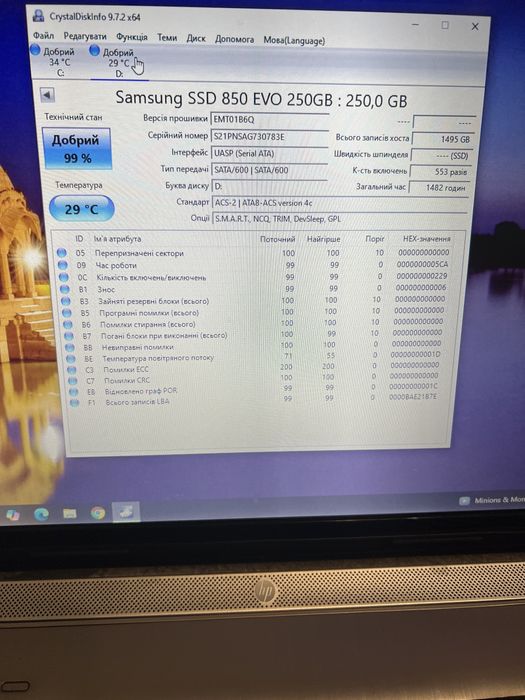Open the Допомога menu

click(234, 39)
